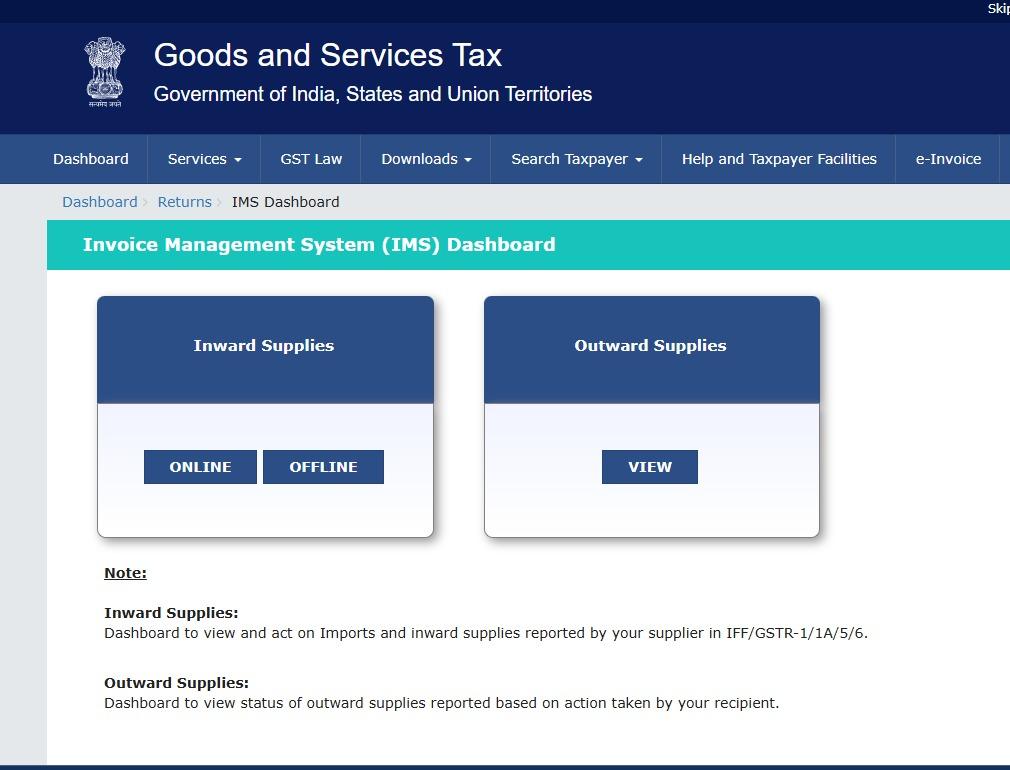This screenshot has height=770, width=1010.
Task: Expand the Services dropdown menu
Action: coord(204,159)
